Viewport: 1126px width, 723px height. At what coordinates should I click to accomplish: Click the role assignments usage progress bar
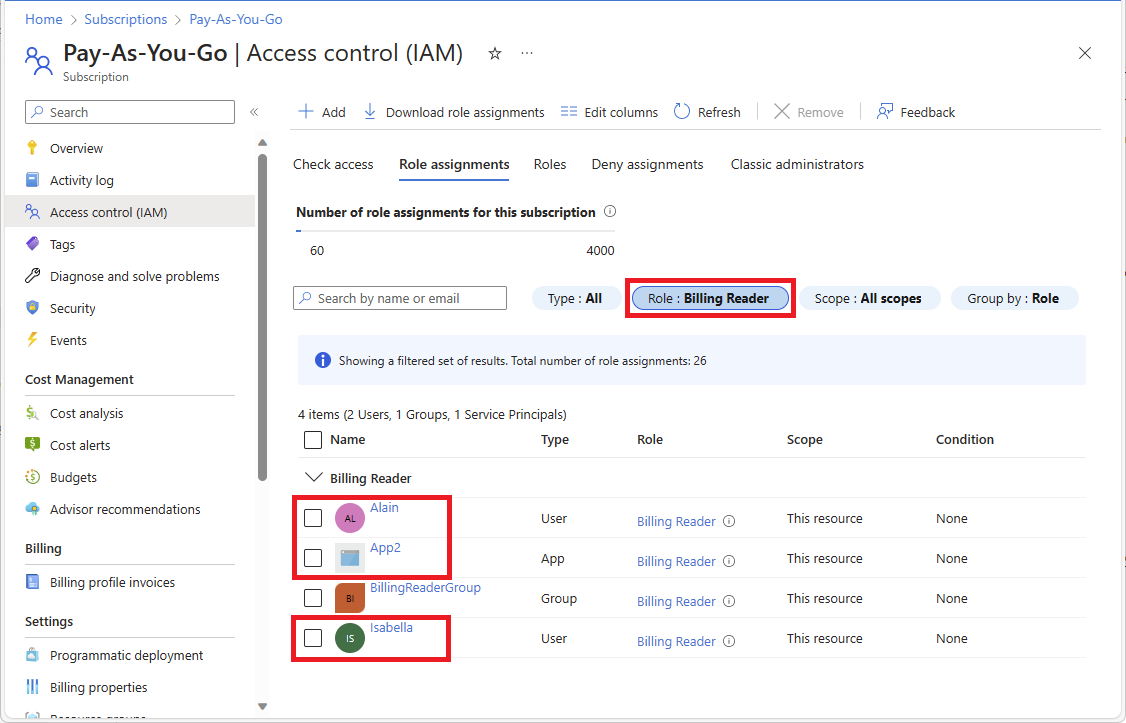(x=455, y=230)
